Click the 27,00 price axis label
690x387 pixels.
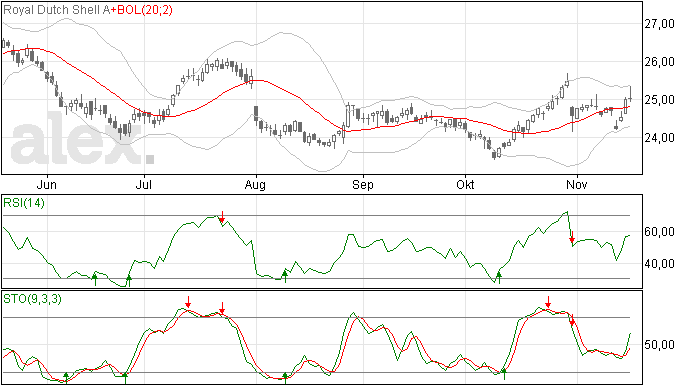coord(659,24)
